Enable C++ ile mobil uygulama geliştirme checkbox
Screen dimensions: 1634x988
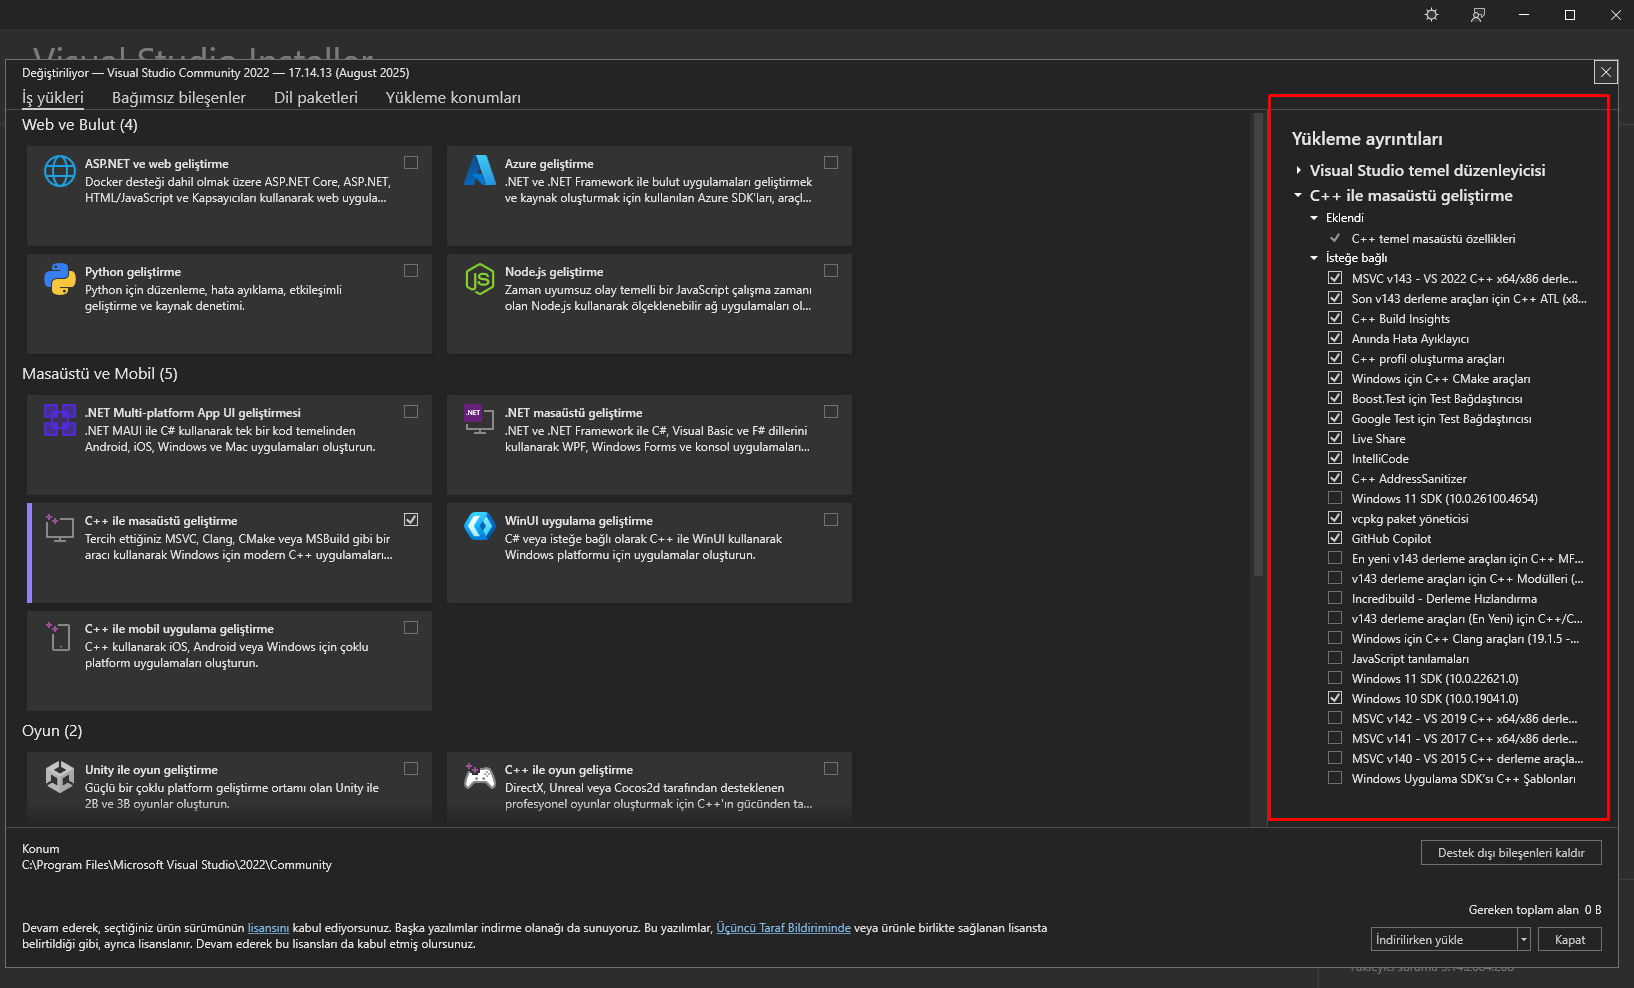click(x=411, y=627)
